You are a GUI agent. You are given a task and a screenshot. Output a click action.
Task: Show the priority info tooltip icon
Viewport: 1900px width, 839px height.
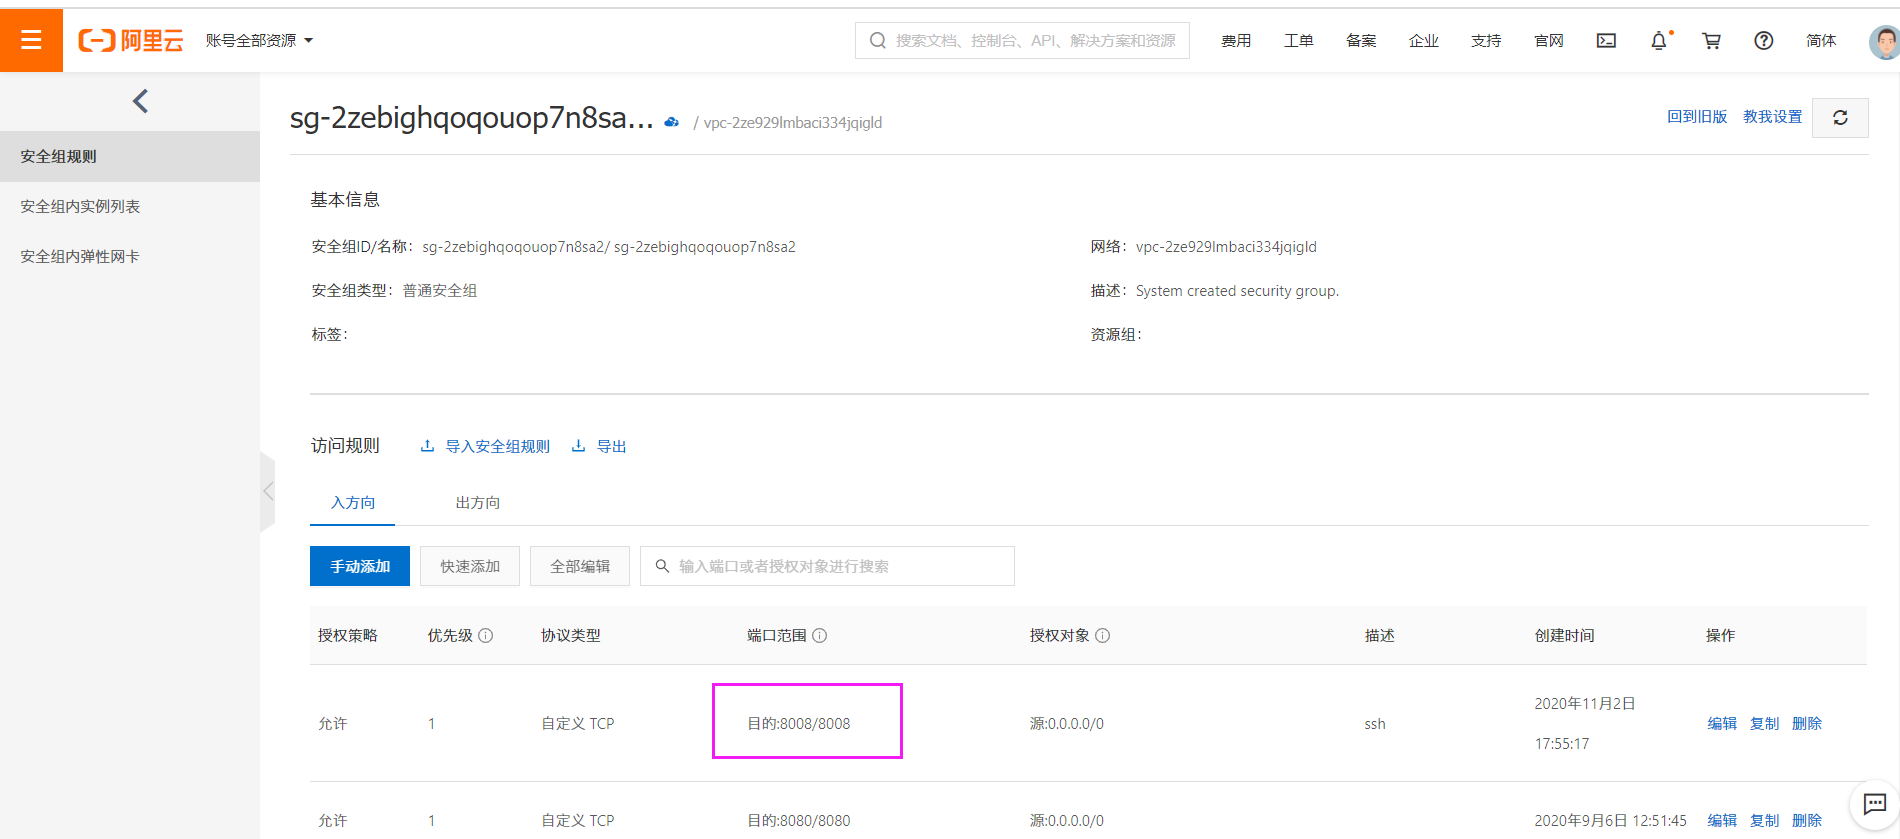click(x=486, y=636)
